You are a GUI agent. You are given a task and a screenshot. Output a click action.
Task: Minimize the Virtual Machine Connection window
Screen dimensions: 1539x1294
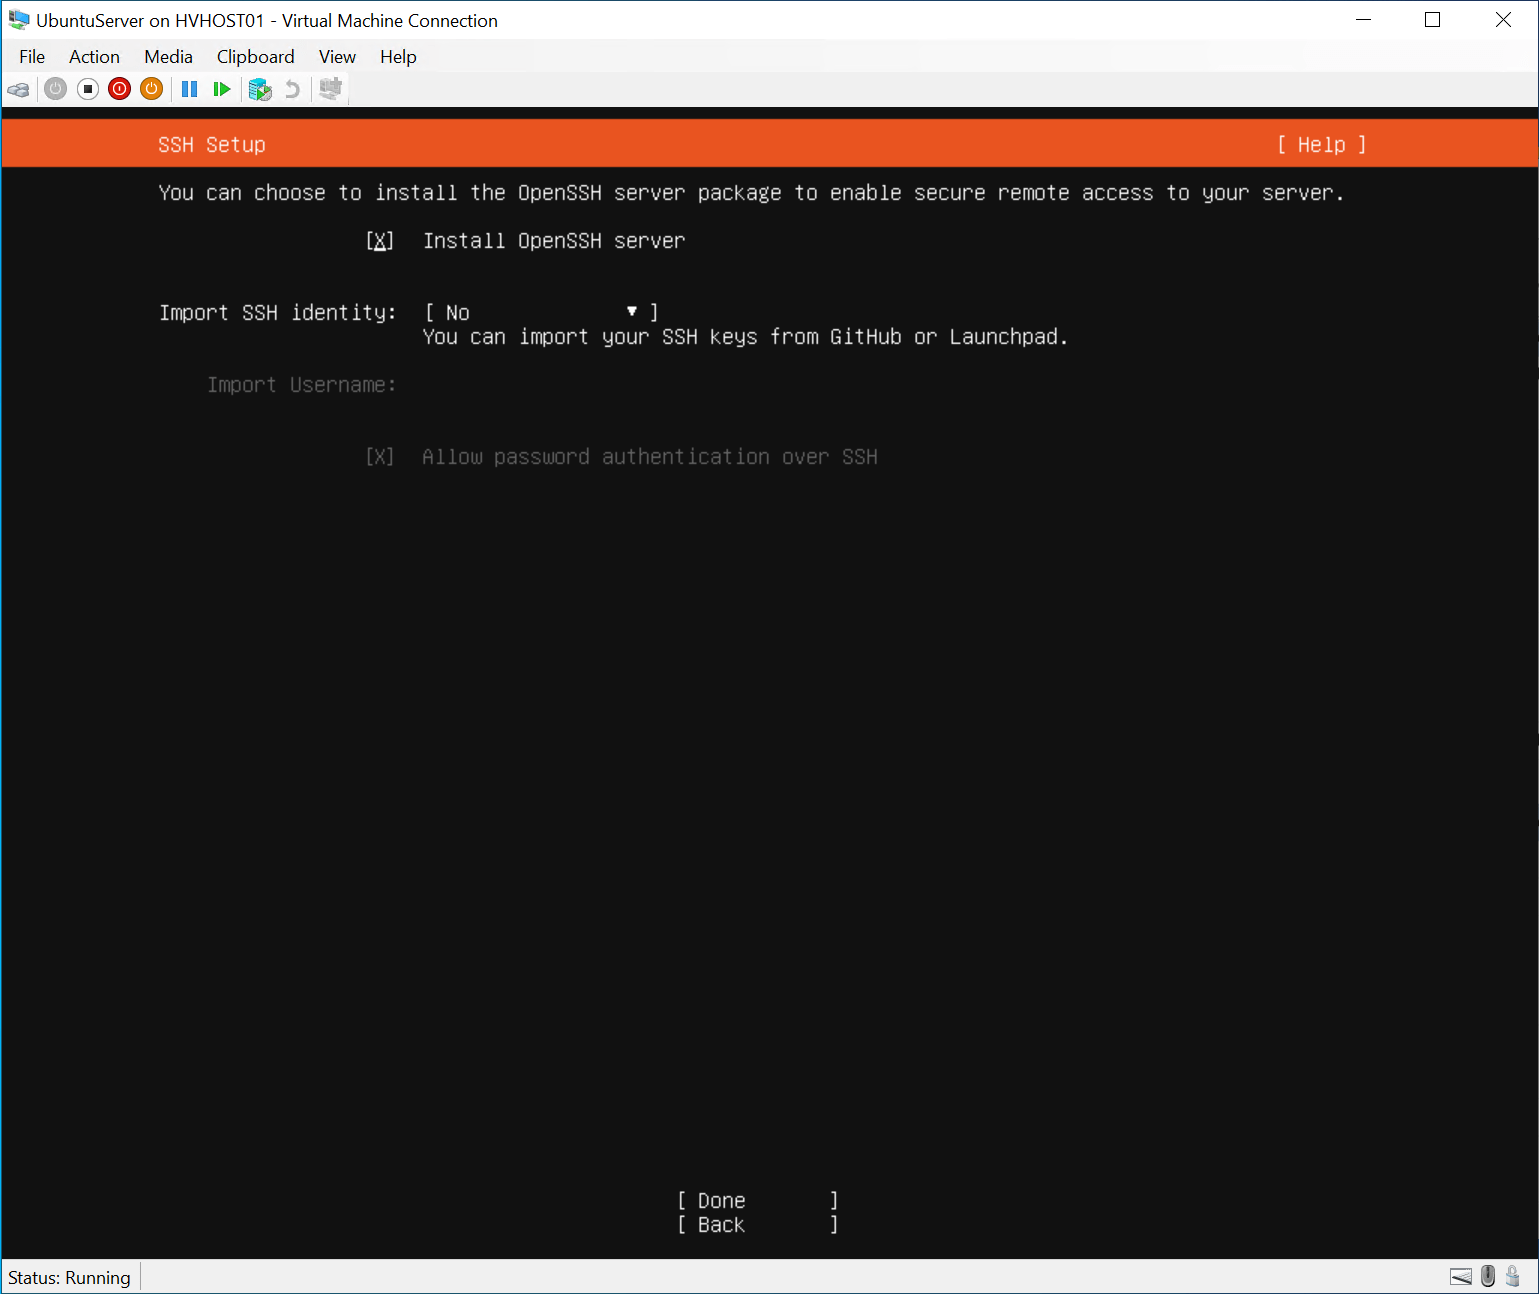(1364, 20)
